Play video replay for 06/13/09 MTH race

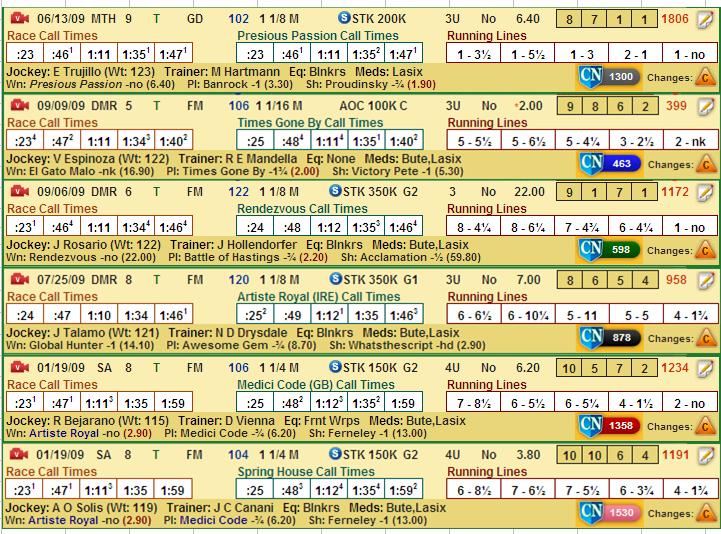[20, 18]
